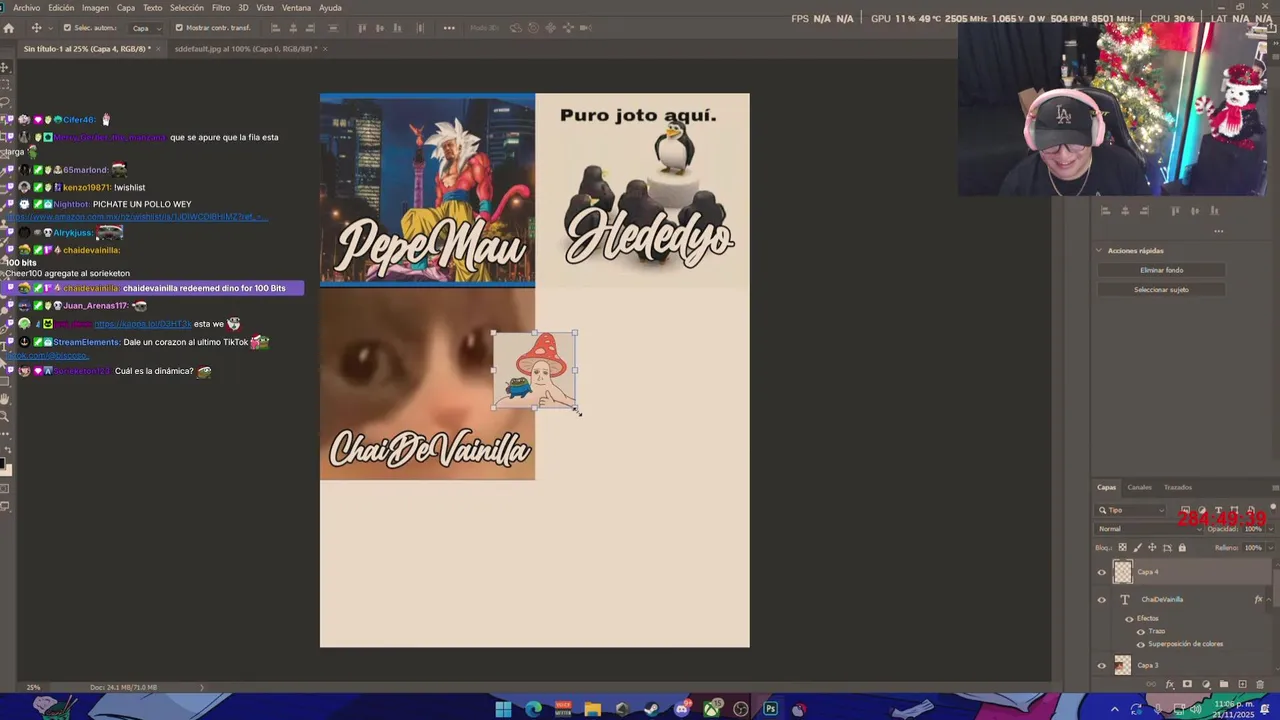Open the Move tool preset dropdown arrow

[x=50, y=28]
